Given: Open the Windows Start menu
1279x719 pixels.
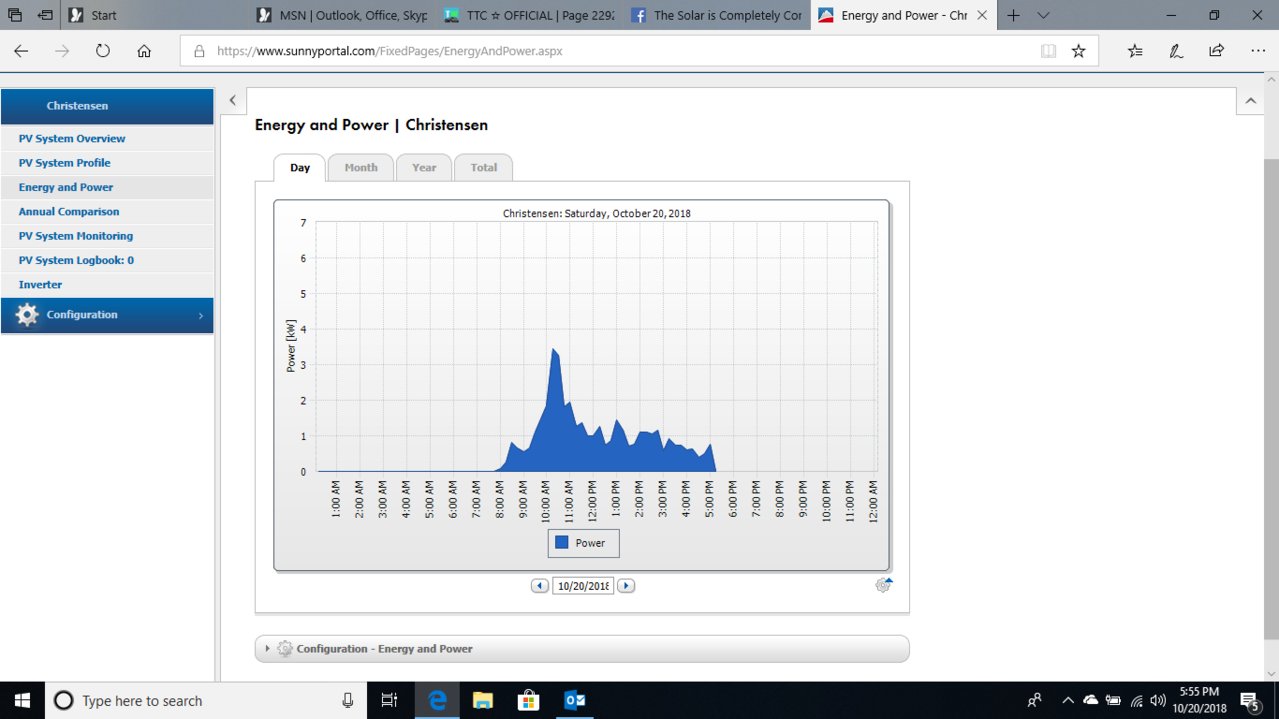Looking at the screenshot, I should click(x=22, y=700).
